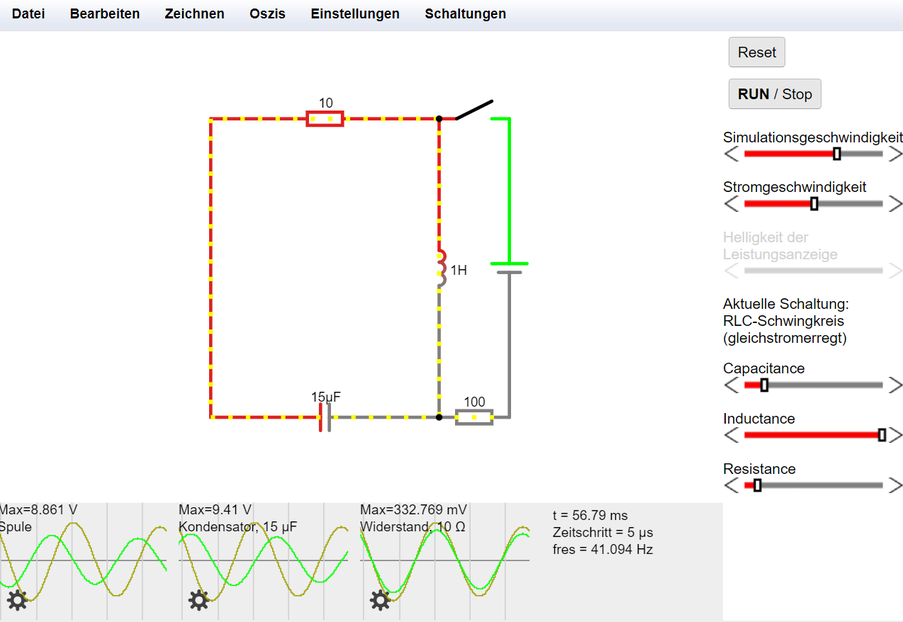Click the Reset button

[x=757, y=52]
